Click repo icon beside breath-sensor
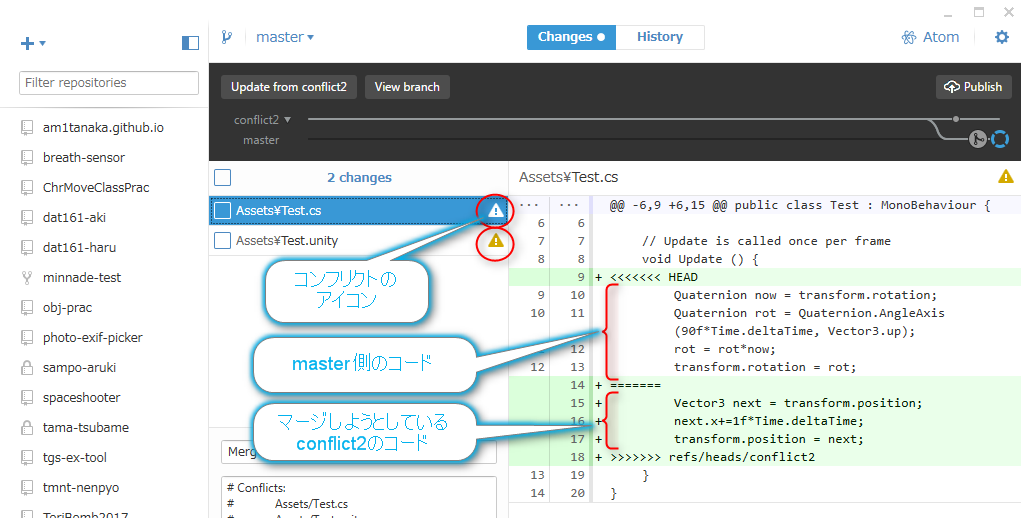The width and height of the screenshot is (1021, 518). coord(27,157)
